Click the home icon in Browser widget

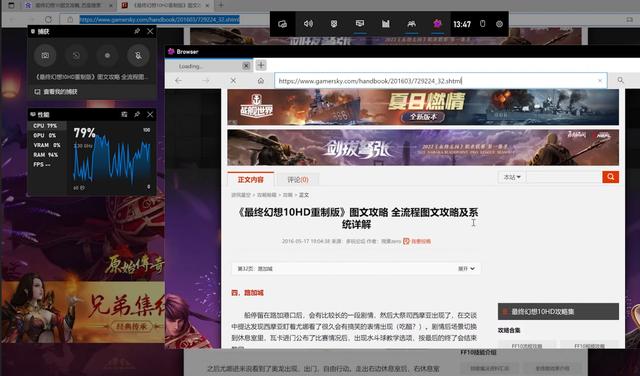point(261,81)
